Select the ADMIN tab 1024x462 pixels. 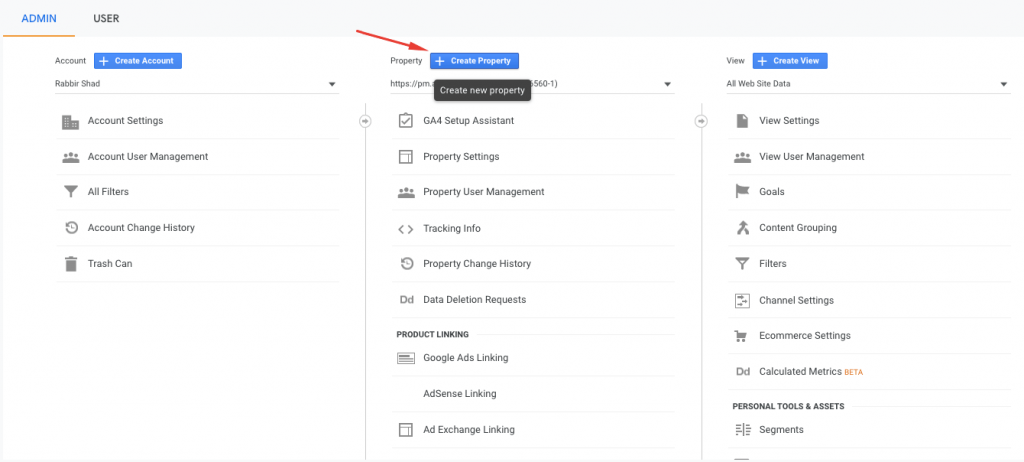pos(38,19)
